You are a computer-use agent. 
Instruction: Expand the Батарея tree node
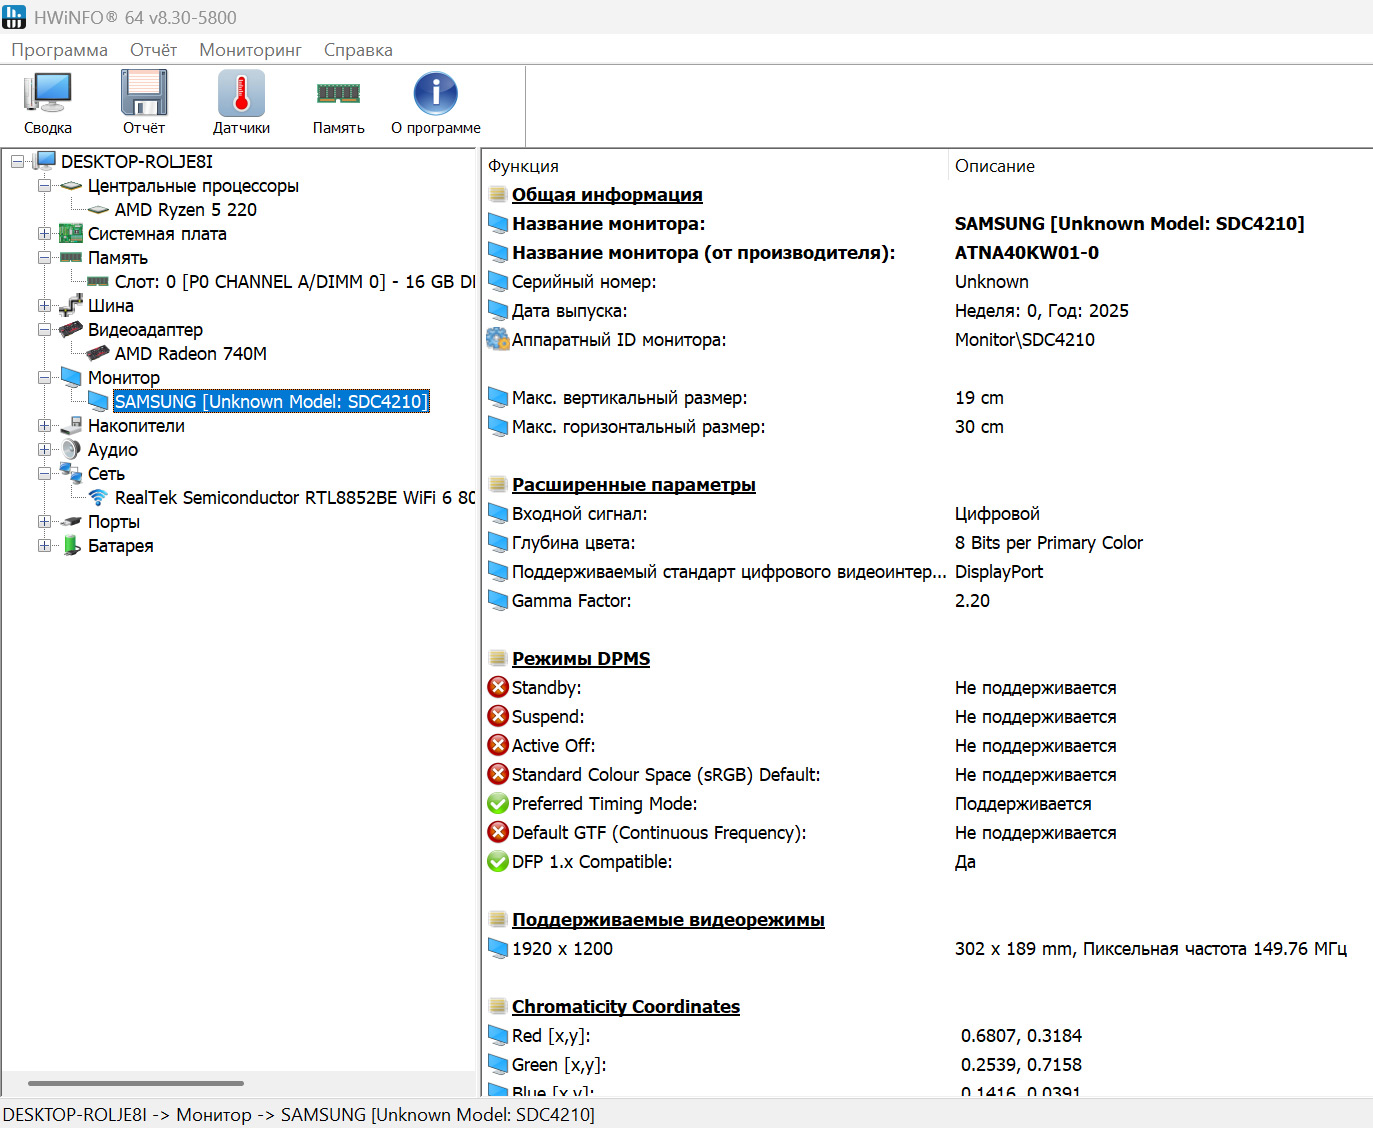click(x=44, y=546)
